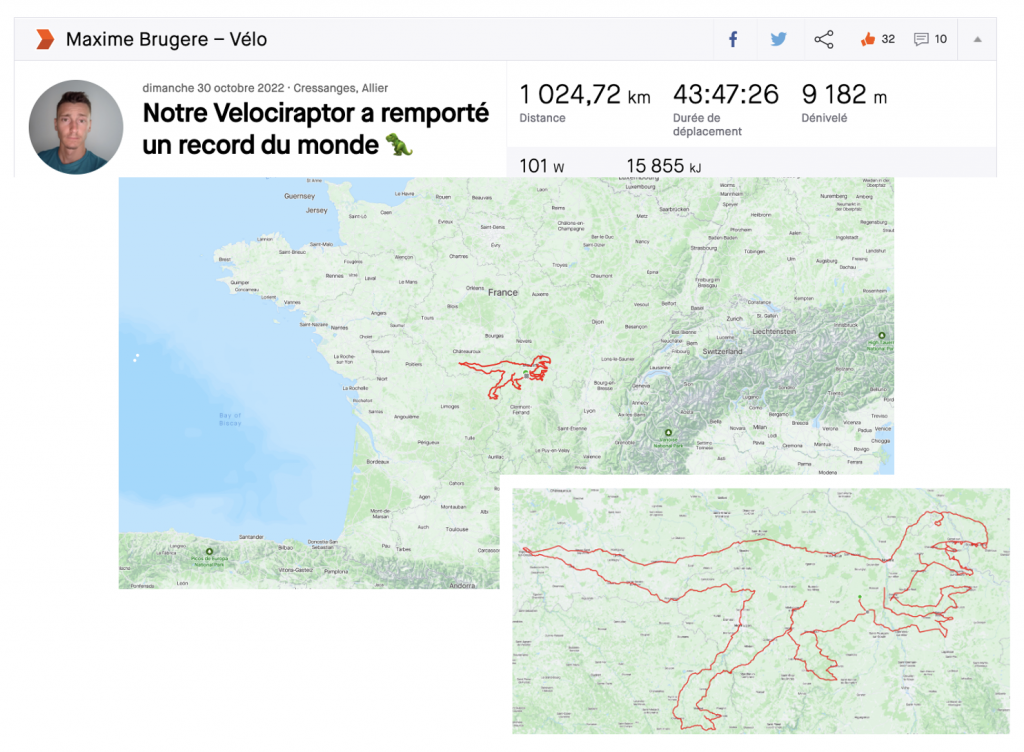This screenshot has height=752, width=1024.
Task: Open the share options icon
Action: [x=824, y=39]
